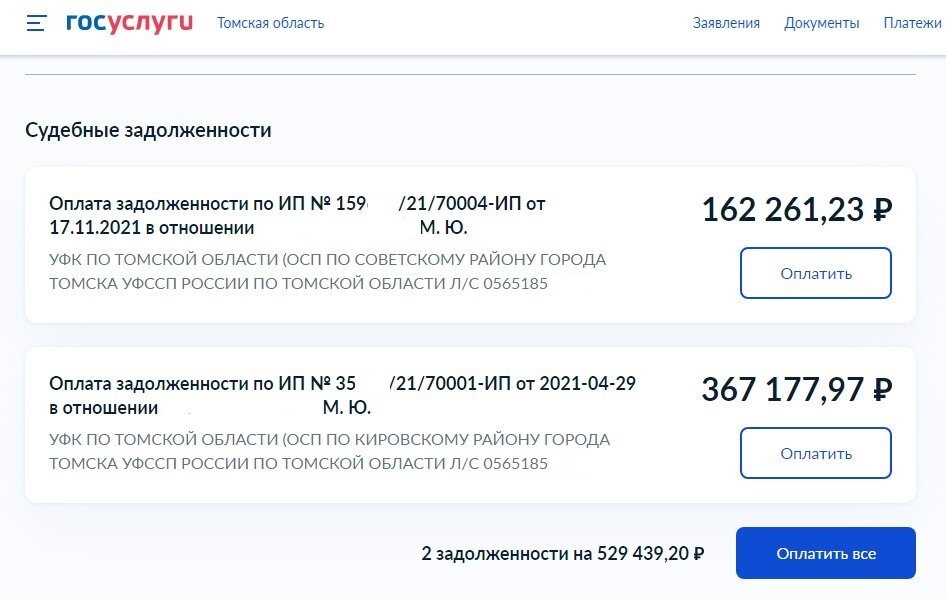Pay the 162 261,23 ₽ debt with Оплатить
Screen dimensions: 946x599
[816, 273]
